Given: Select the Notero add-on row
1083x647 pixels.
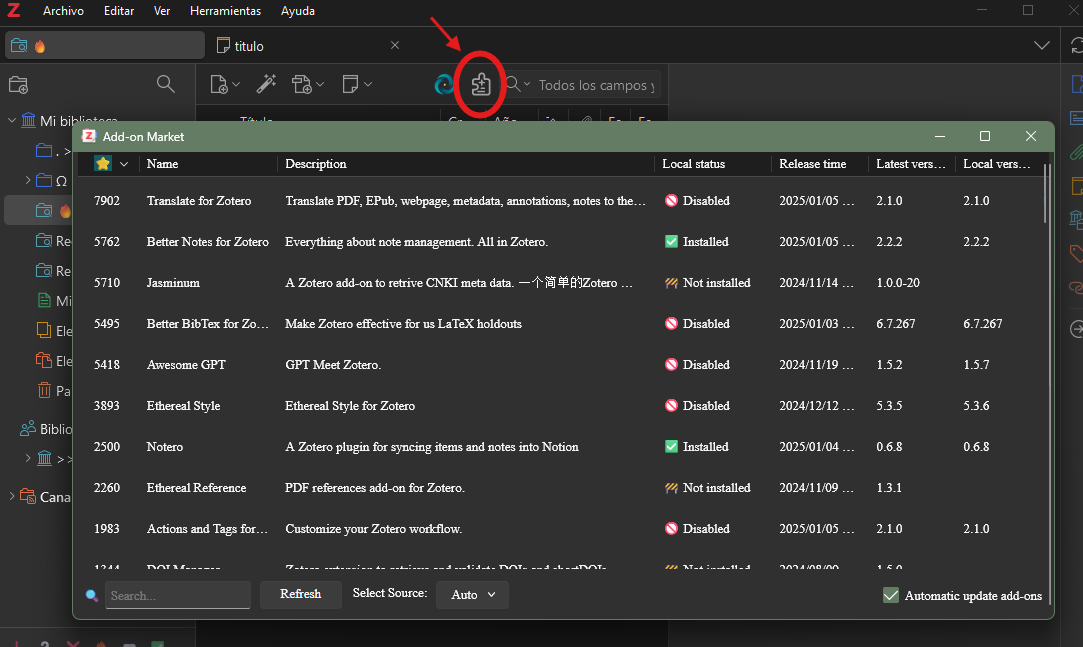Looking at the screenshot, I should tap(560, 447).
